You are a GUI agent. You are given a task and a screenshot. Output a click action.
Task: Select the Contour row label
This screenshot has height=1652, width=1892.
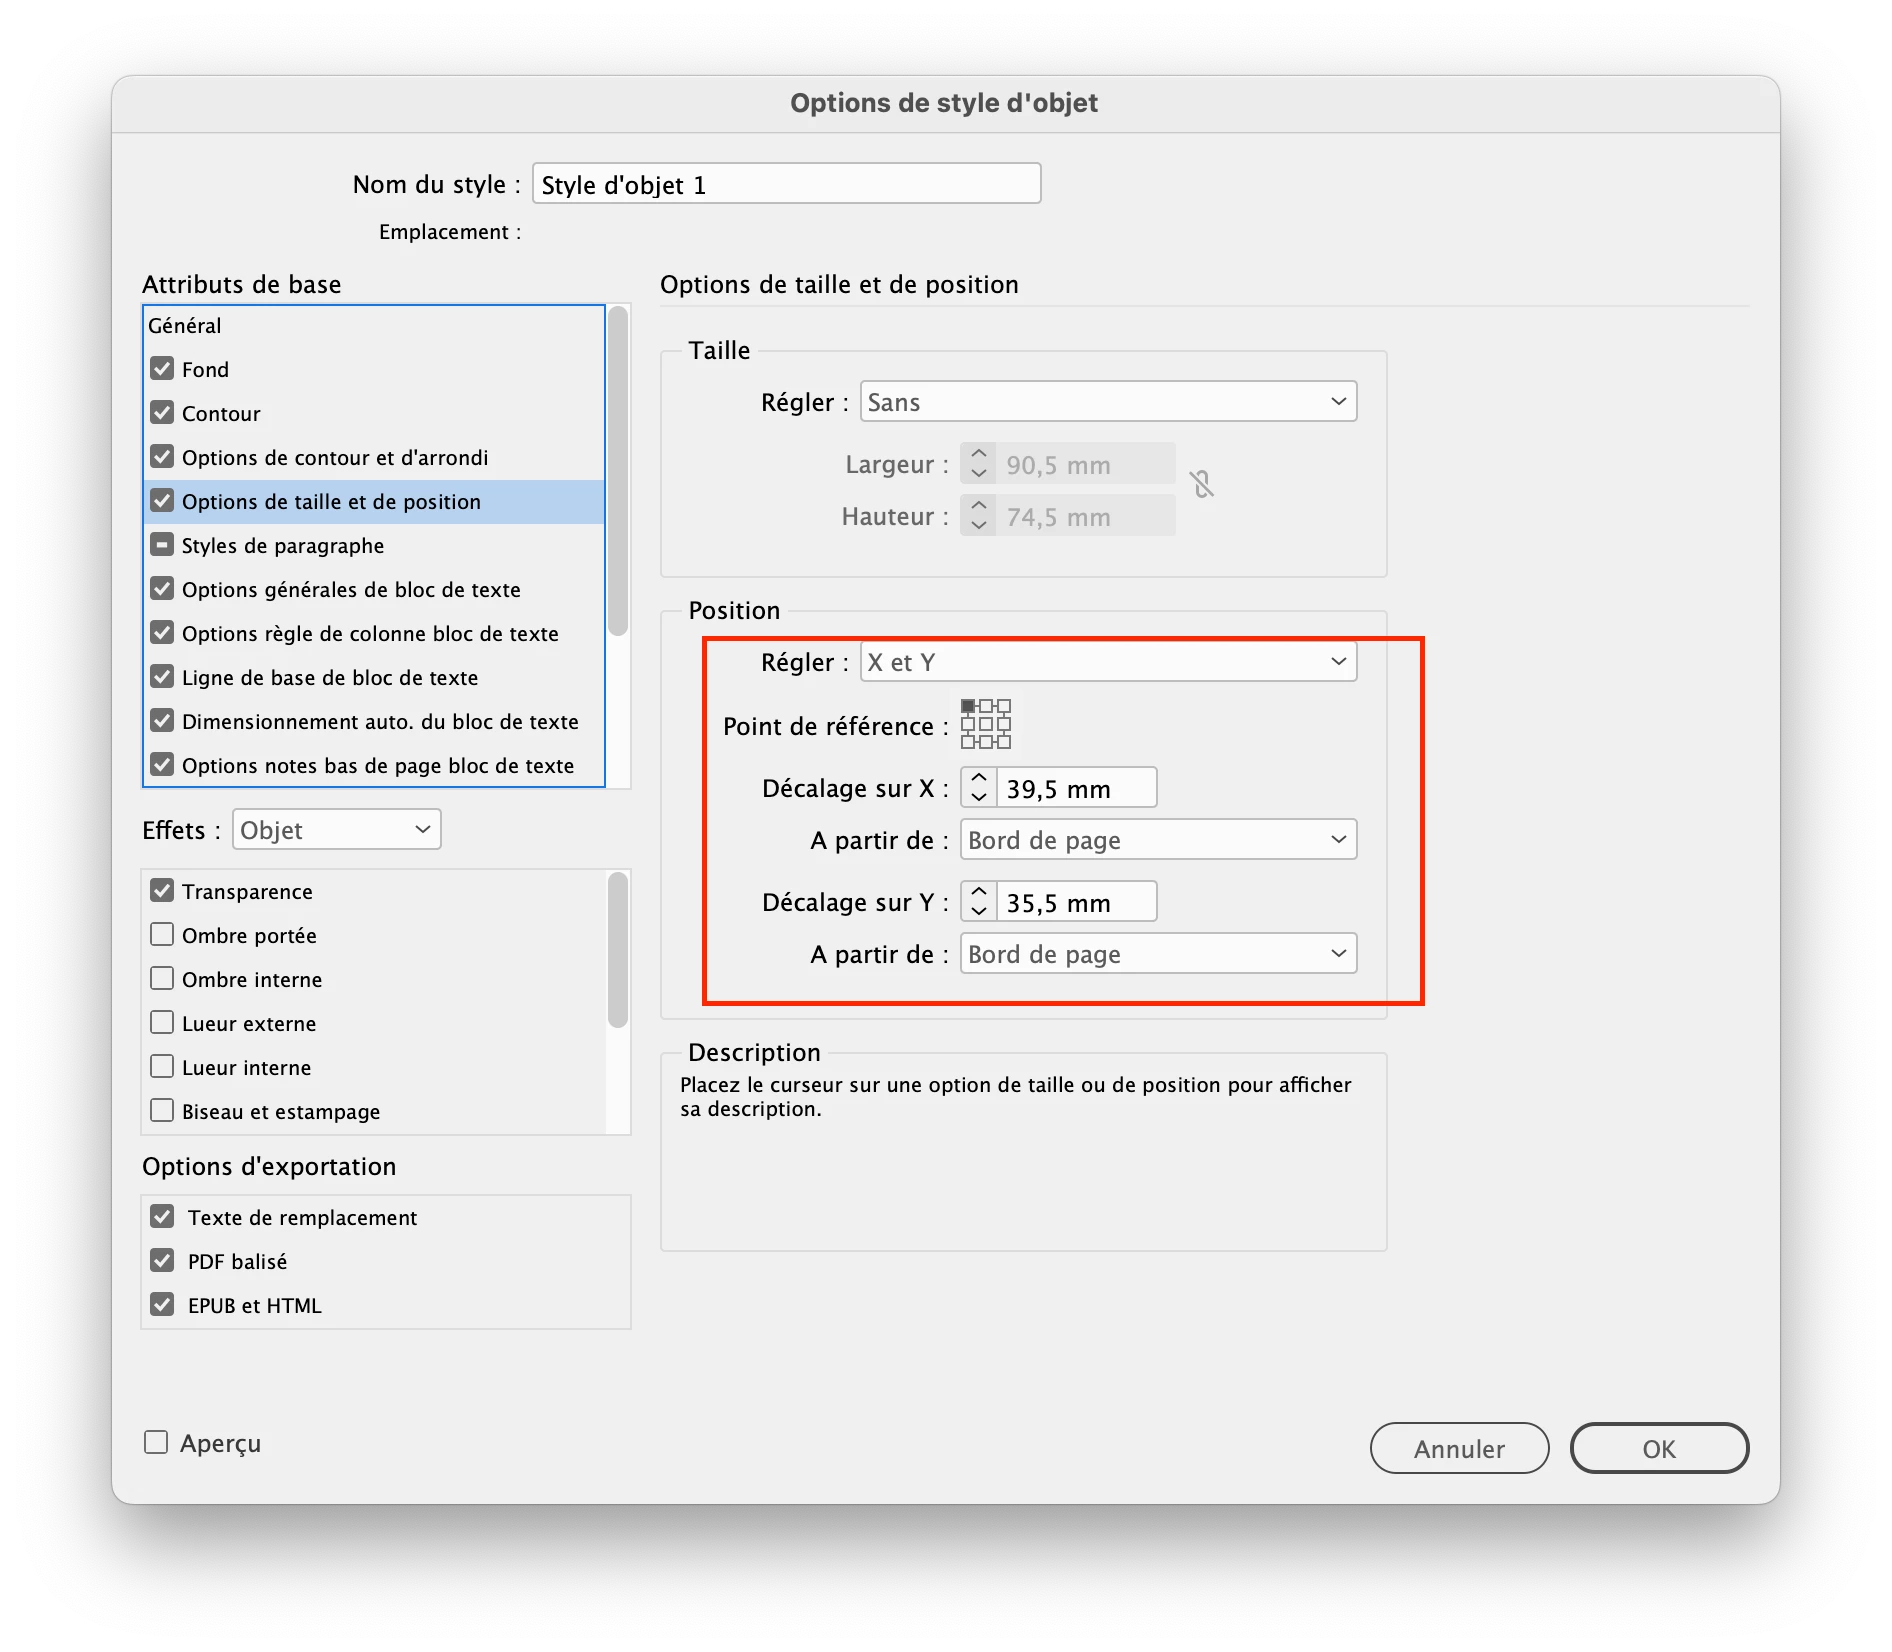tap(221, 414)
